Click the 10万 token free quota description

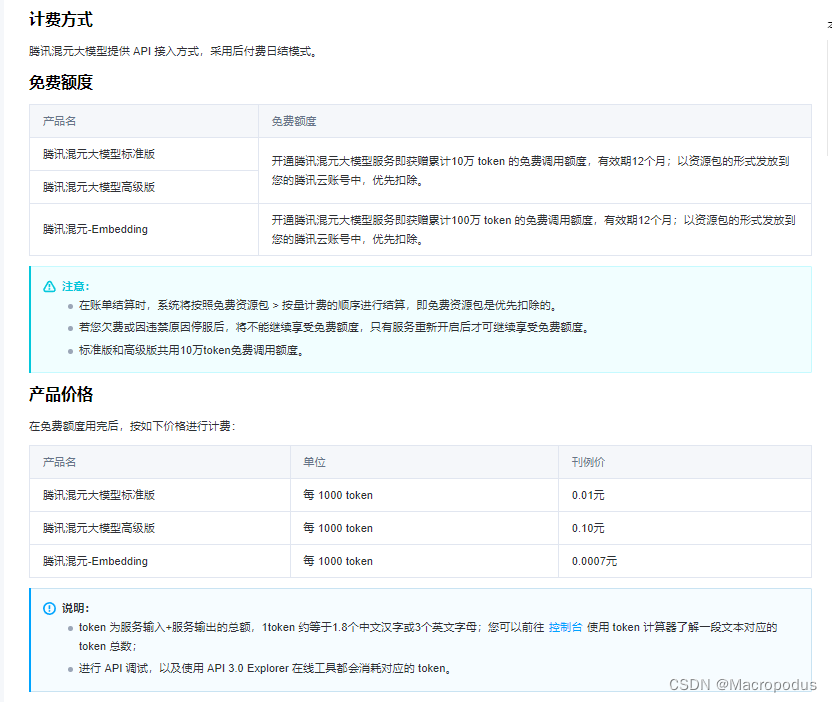pos(531,171)
